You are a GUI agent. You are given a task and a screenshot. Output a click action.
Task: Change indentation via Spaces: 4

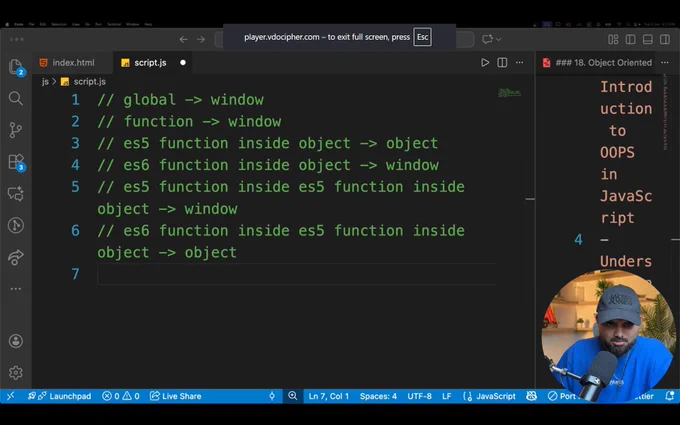378,396
